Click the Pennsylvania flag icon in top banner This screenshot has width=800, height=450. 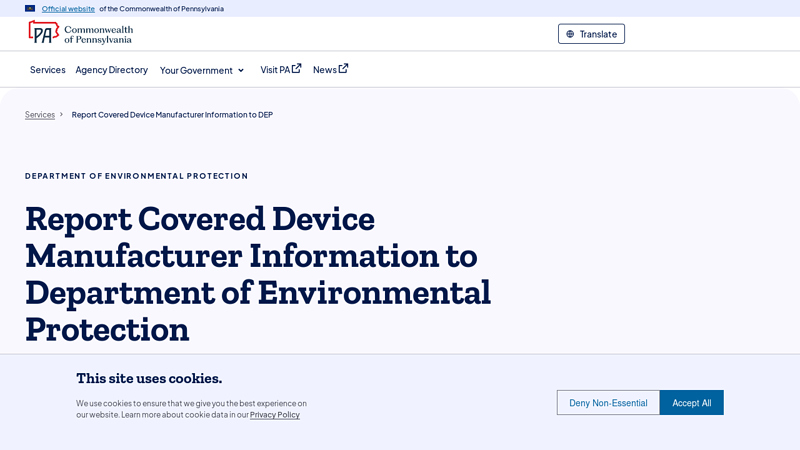pos(30,9)
